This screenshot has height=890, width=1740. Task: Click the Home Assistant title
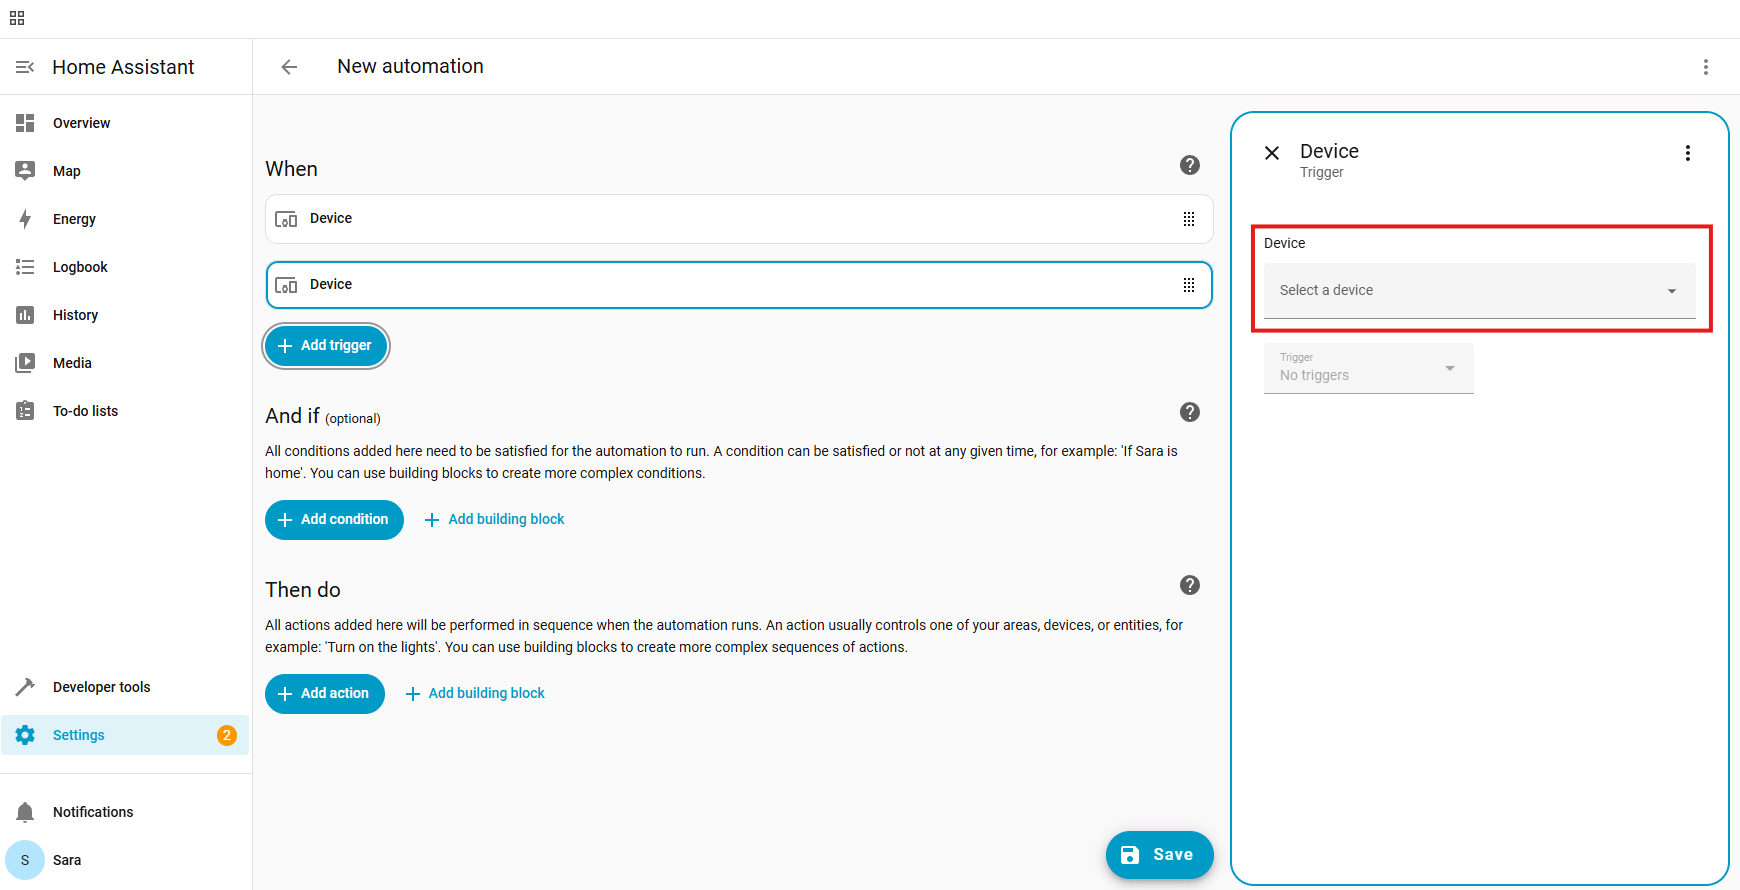123,67
